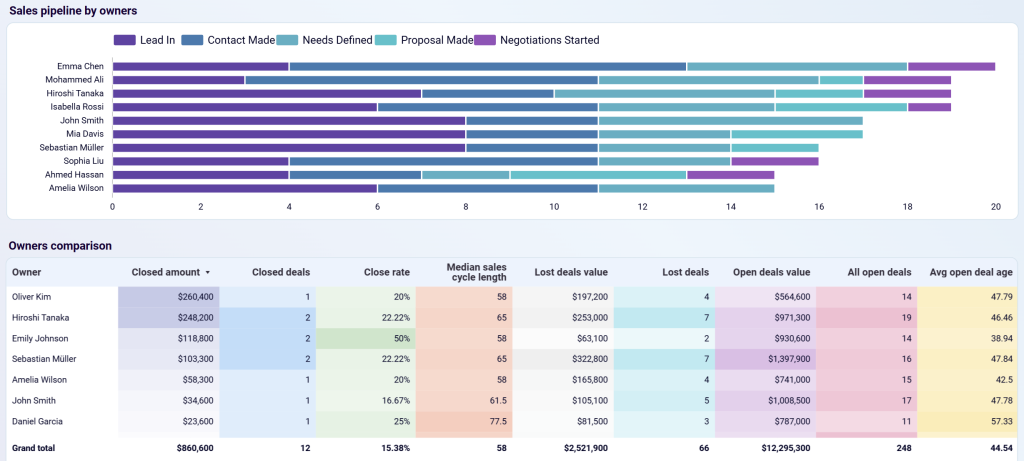Sort by the Closed deals column header
This screenshot has width=1024, height=461.
(280, 272)
